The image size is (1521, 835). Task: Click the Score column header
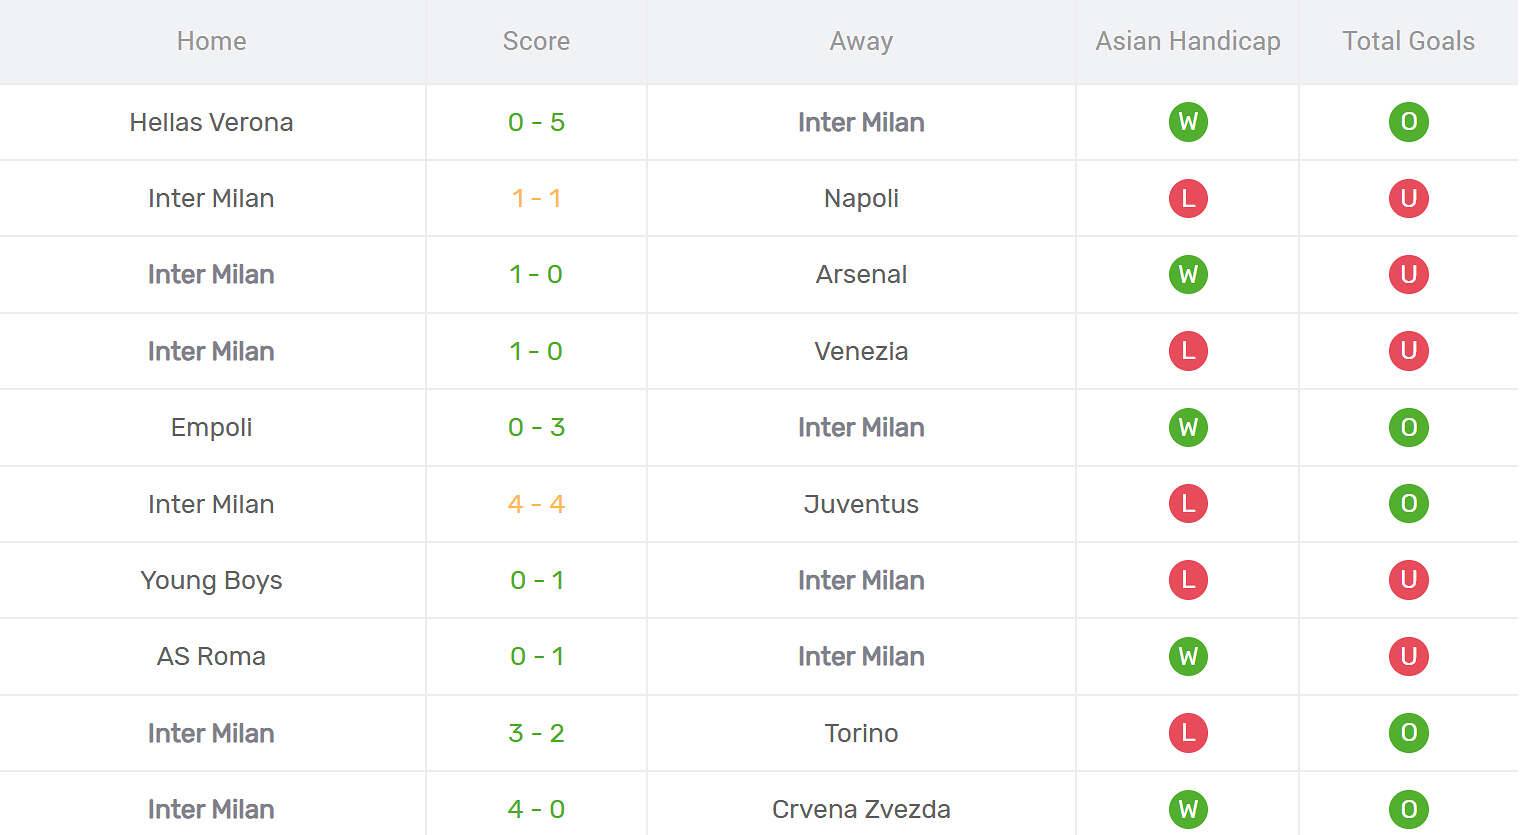(x=536, y=41)
